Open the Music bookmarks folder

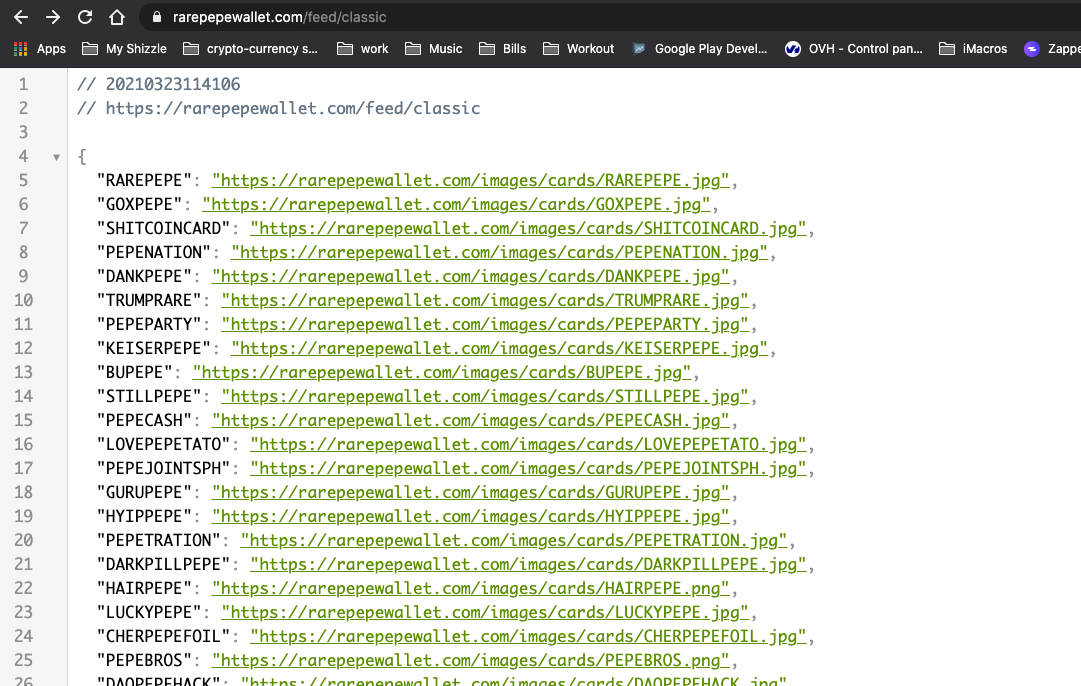(x=434, y=49)
